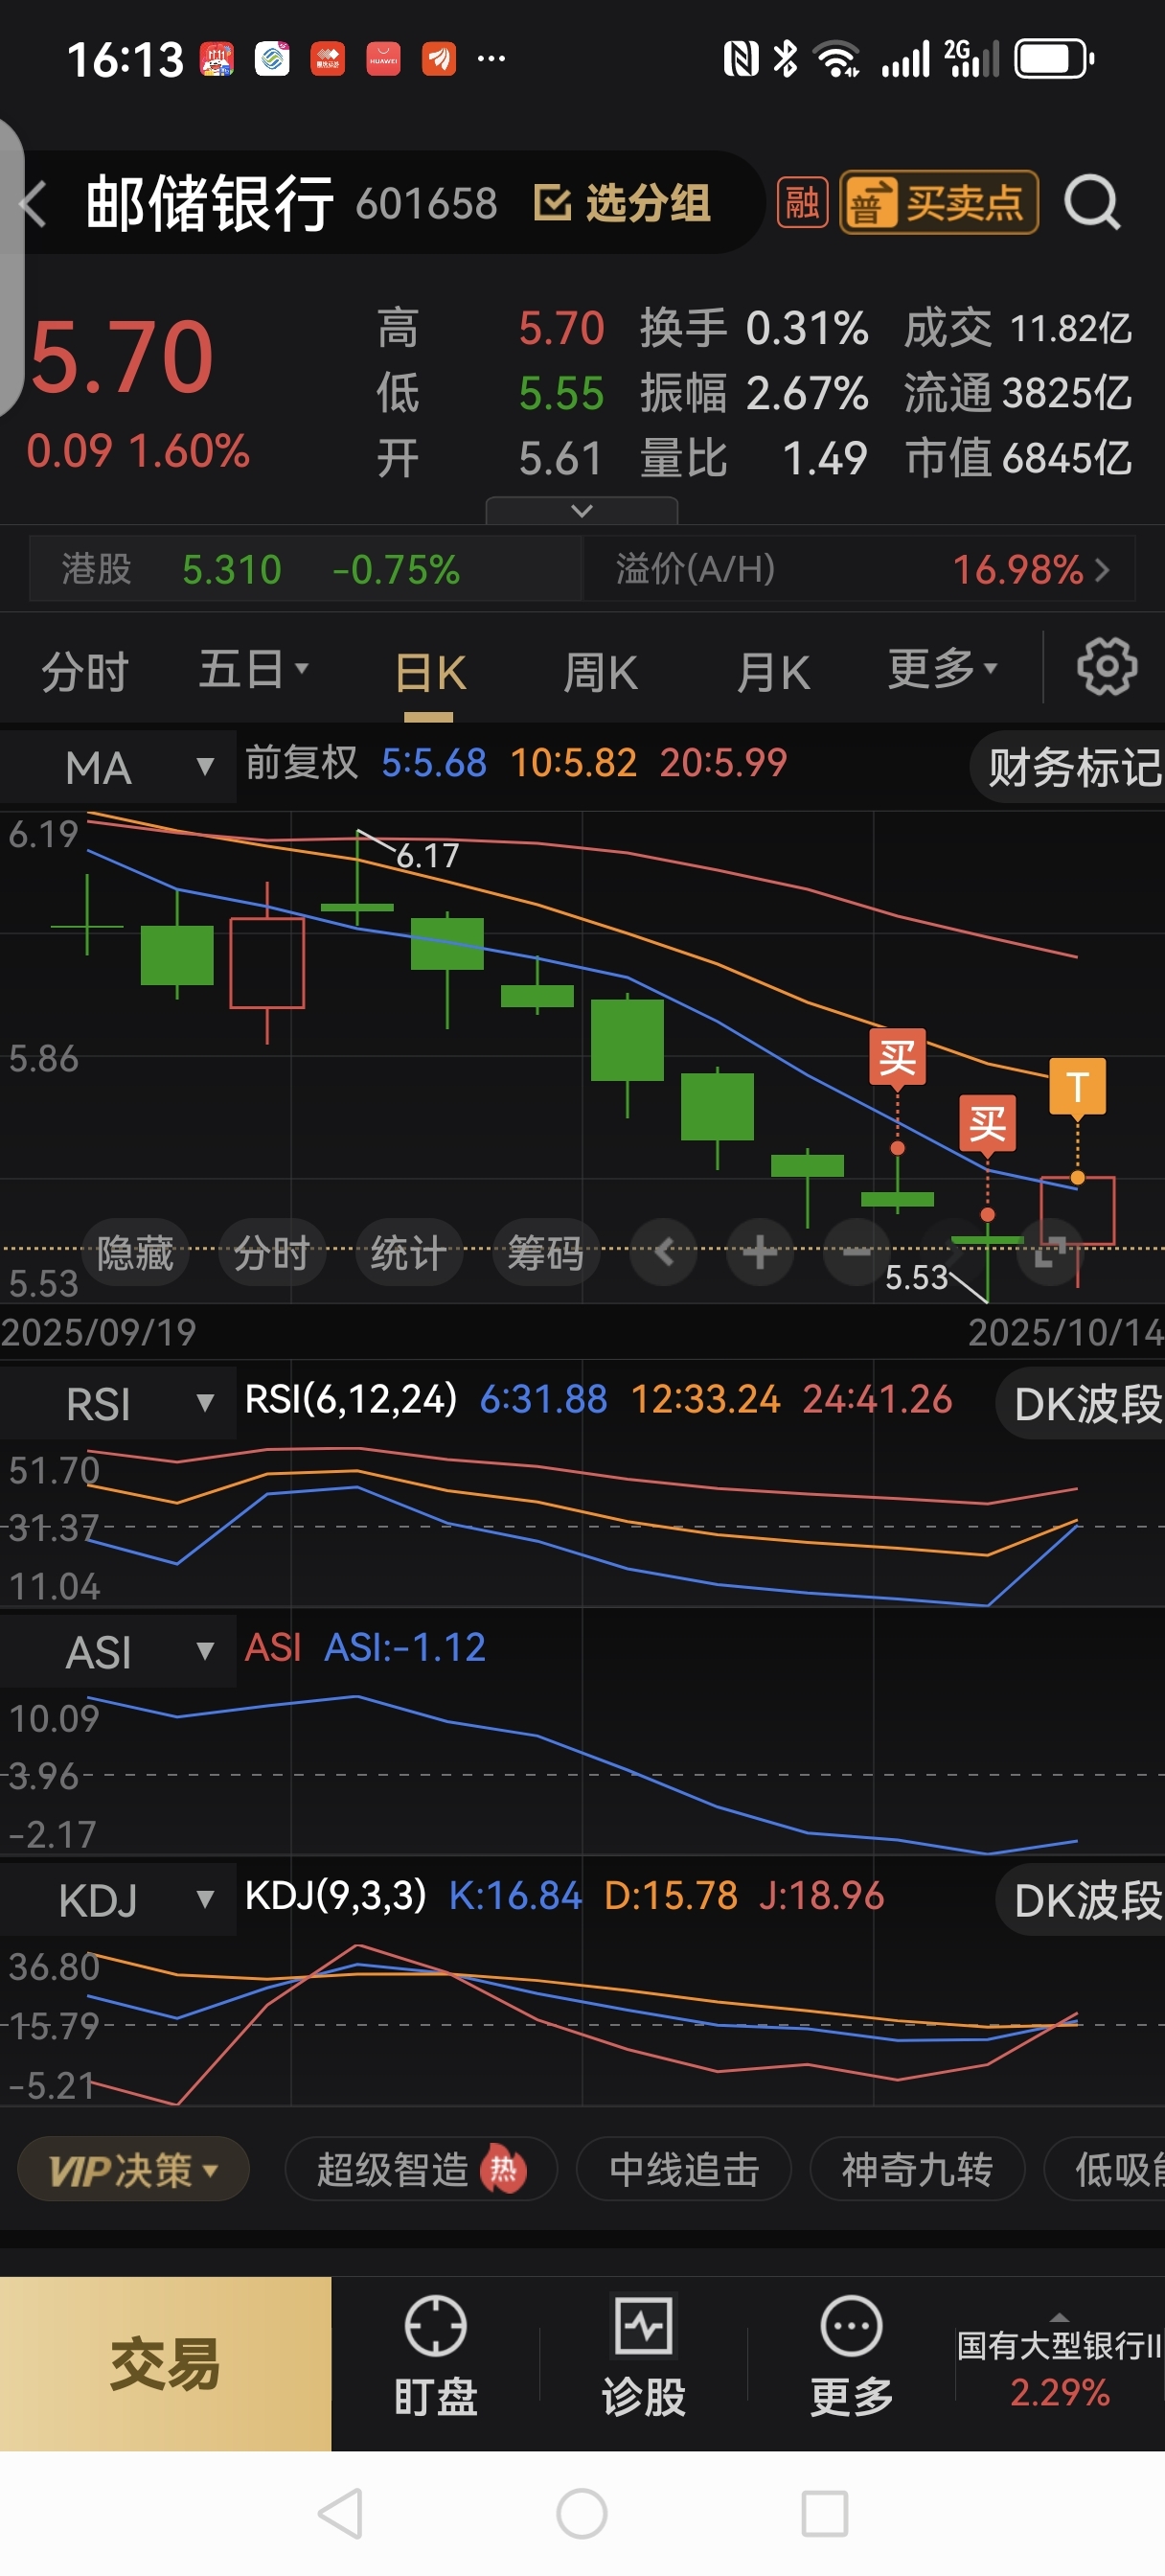Tap the orange T marker
The width and height of the screenshot is (1165, 2576).
1077,1086
